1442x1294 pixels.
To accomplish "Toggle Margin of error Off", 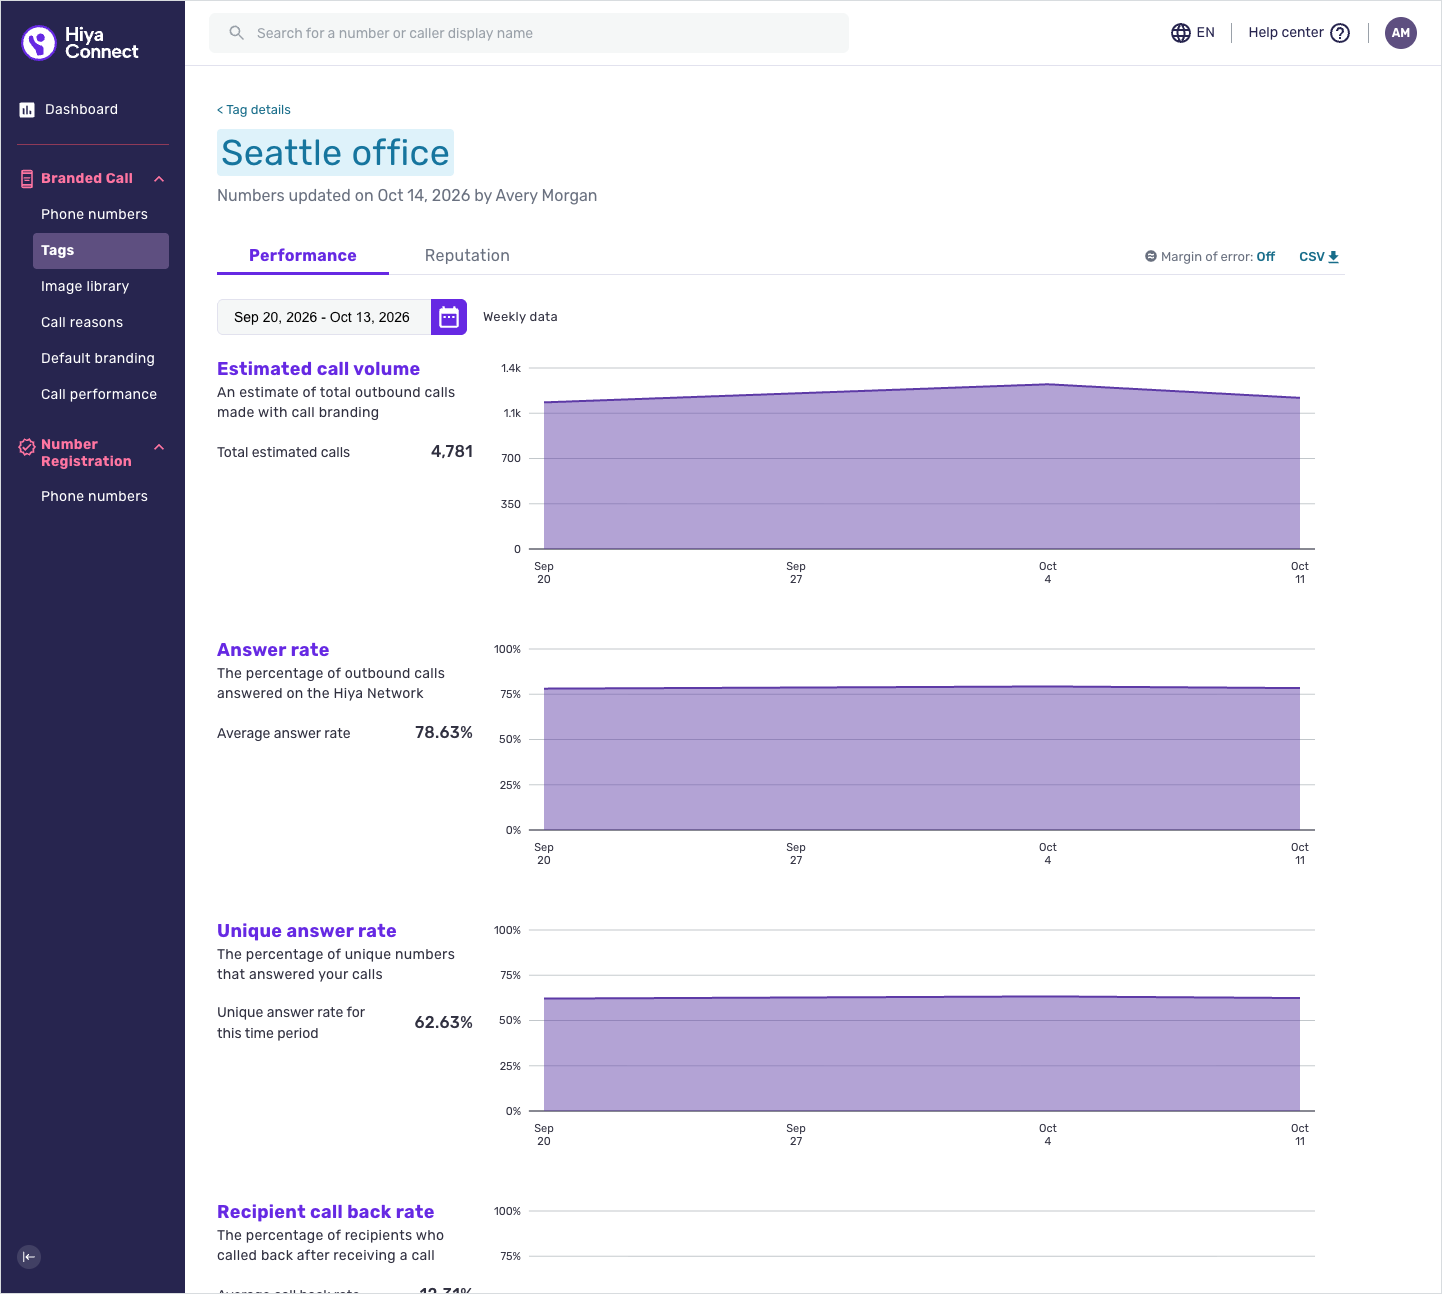I will (x=1265, y=257).
